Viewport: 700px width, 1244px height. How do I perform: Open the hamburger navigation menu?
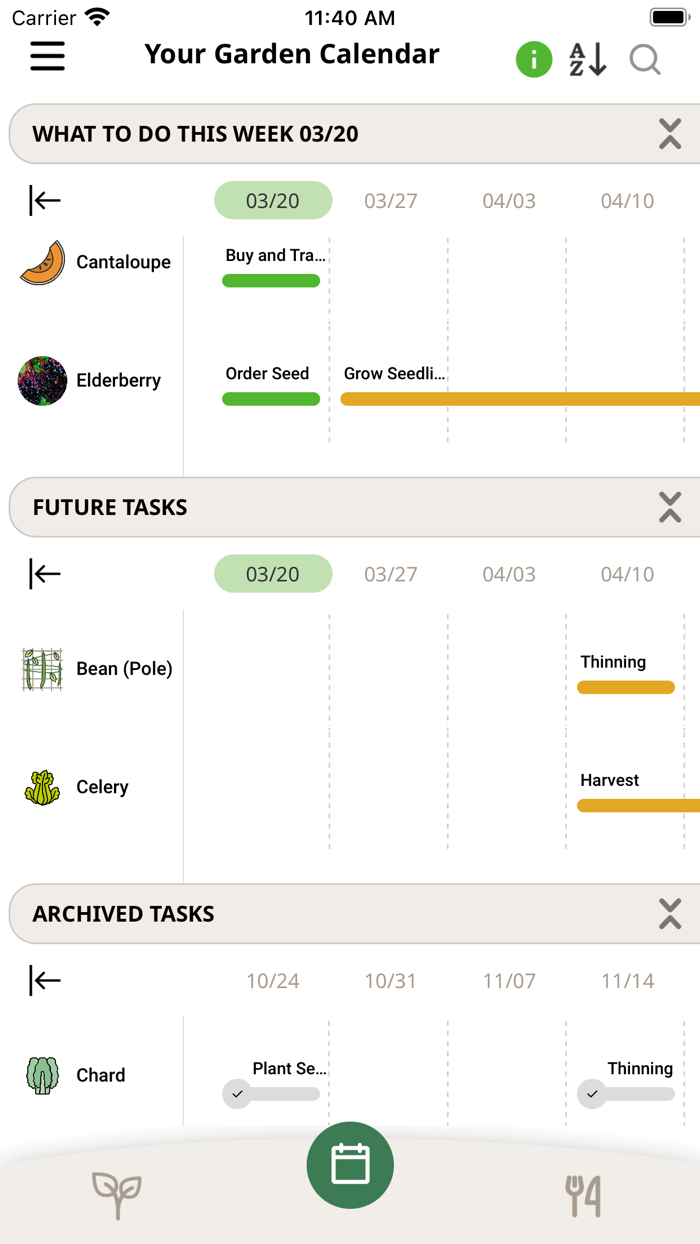[x=47, y=57]
